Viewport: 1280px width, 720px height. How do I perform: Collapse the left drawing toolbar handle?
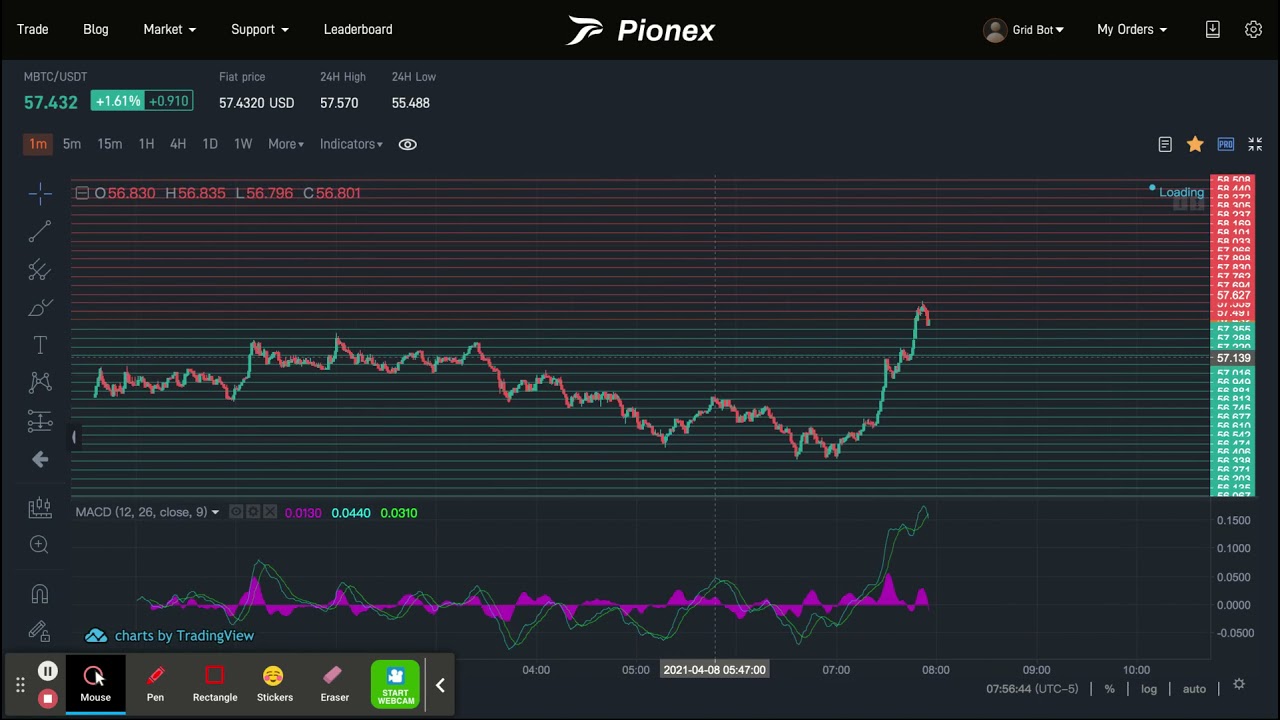pos(74,437)
